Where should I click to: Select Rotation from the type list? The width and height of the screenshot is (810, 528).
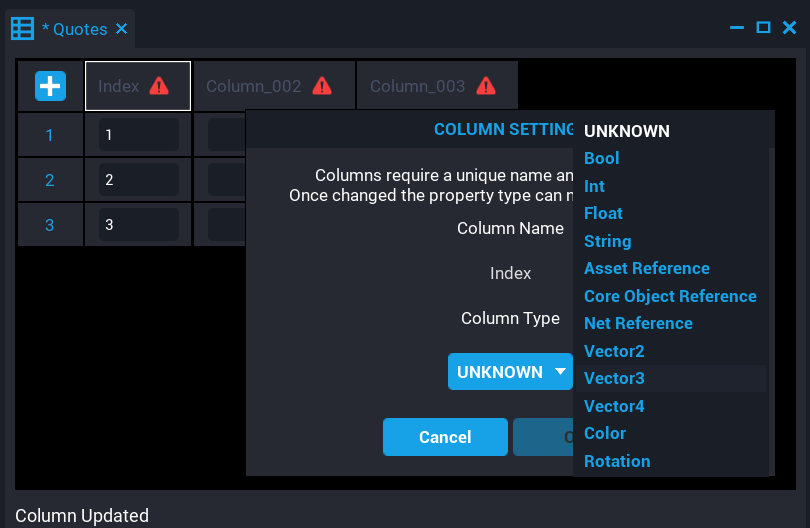617,461
